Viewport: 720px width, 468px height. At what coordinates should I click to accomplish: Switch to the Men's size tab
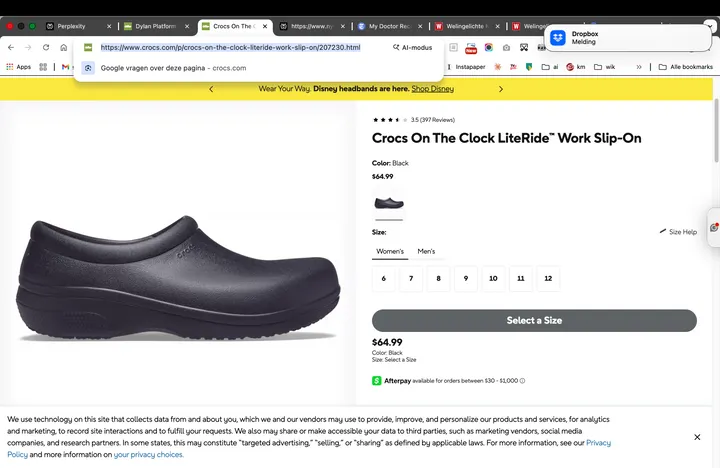426,251
